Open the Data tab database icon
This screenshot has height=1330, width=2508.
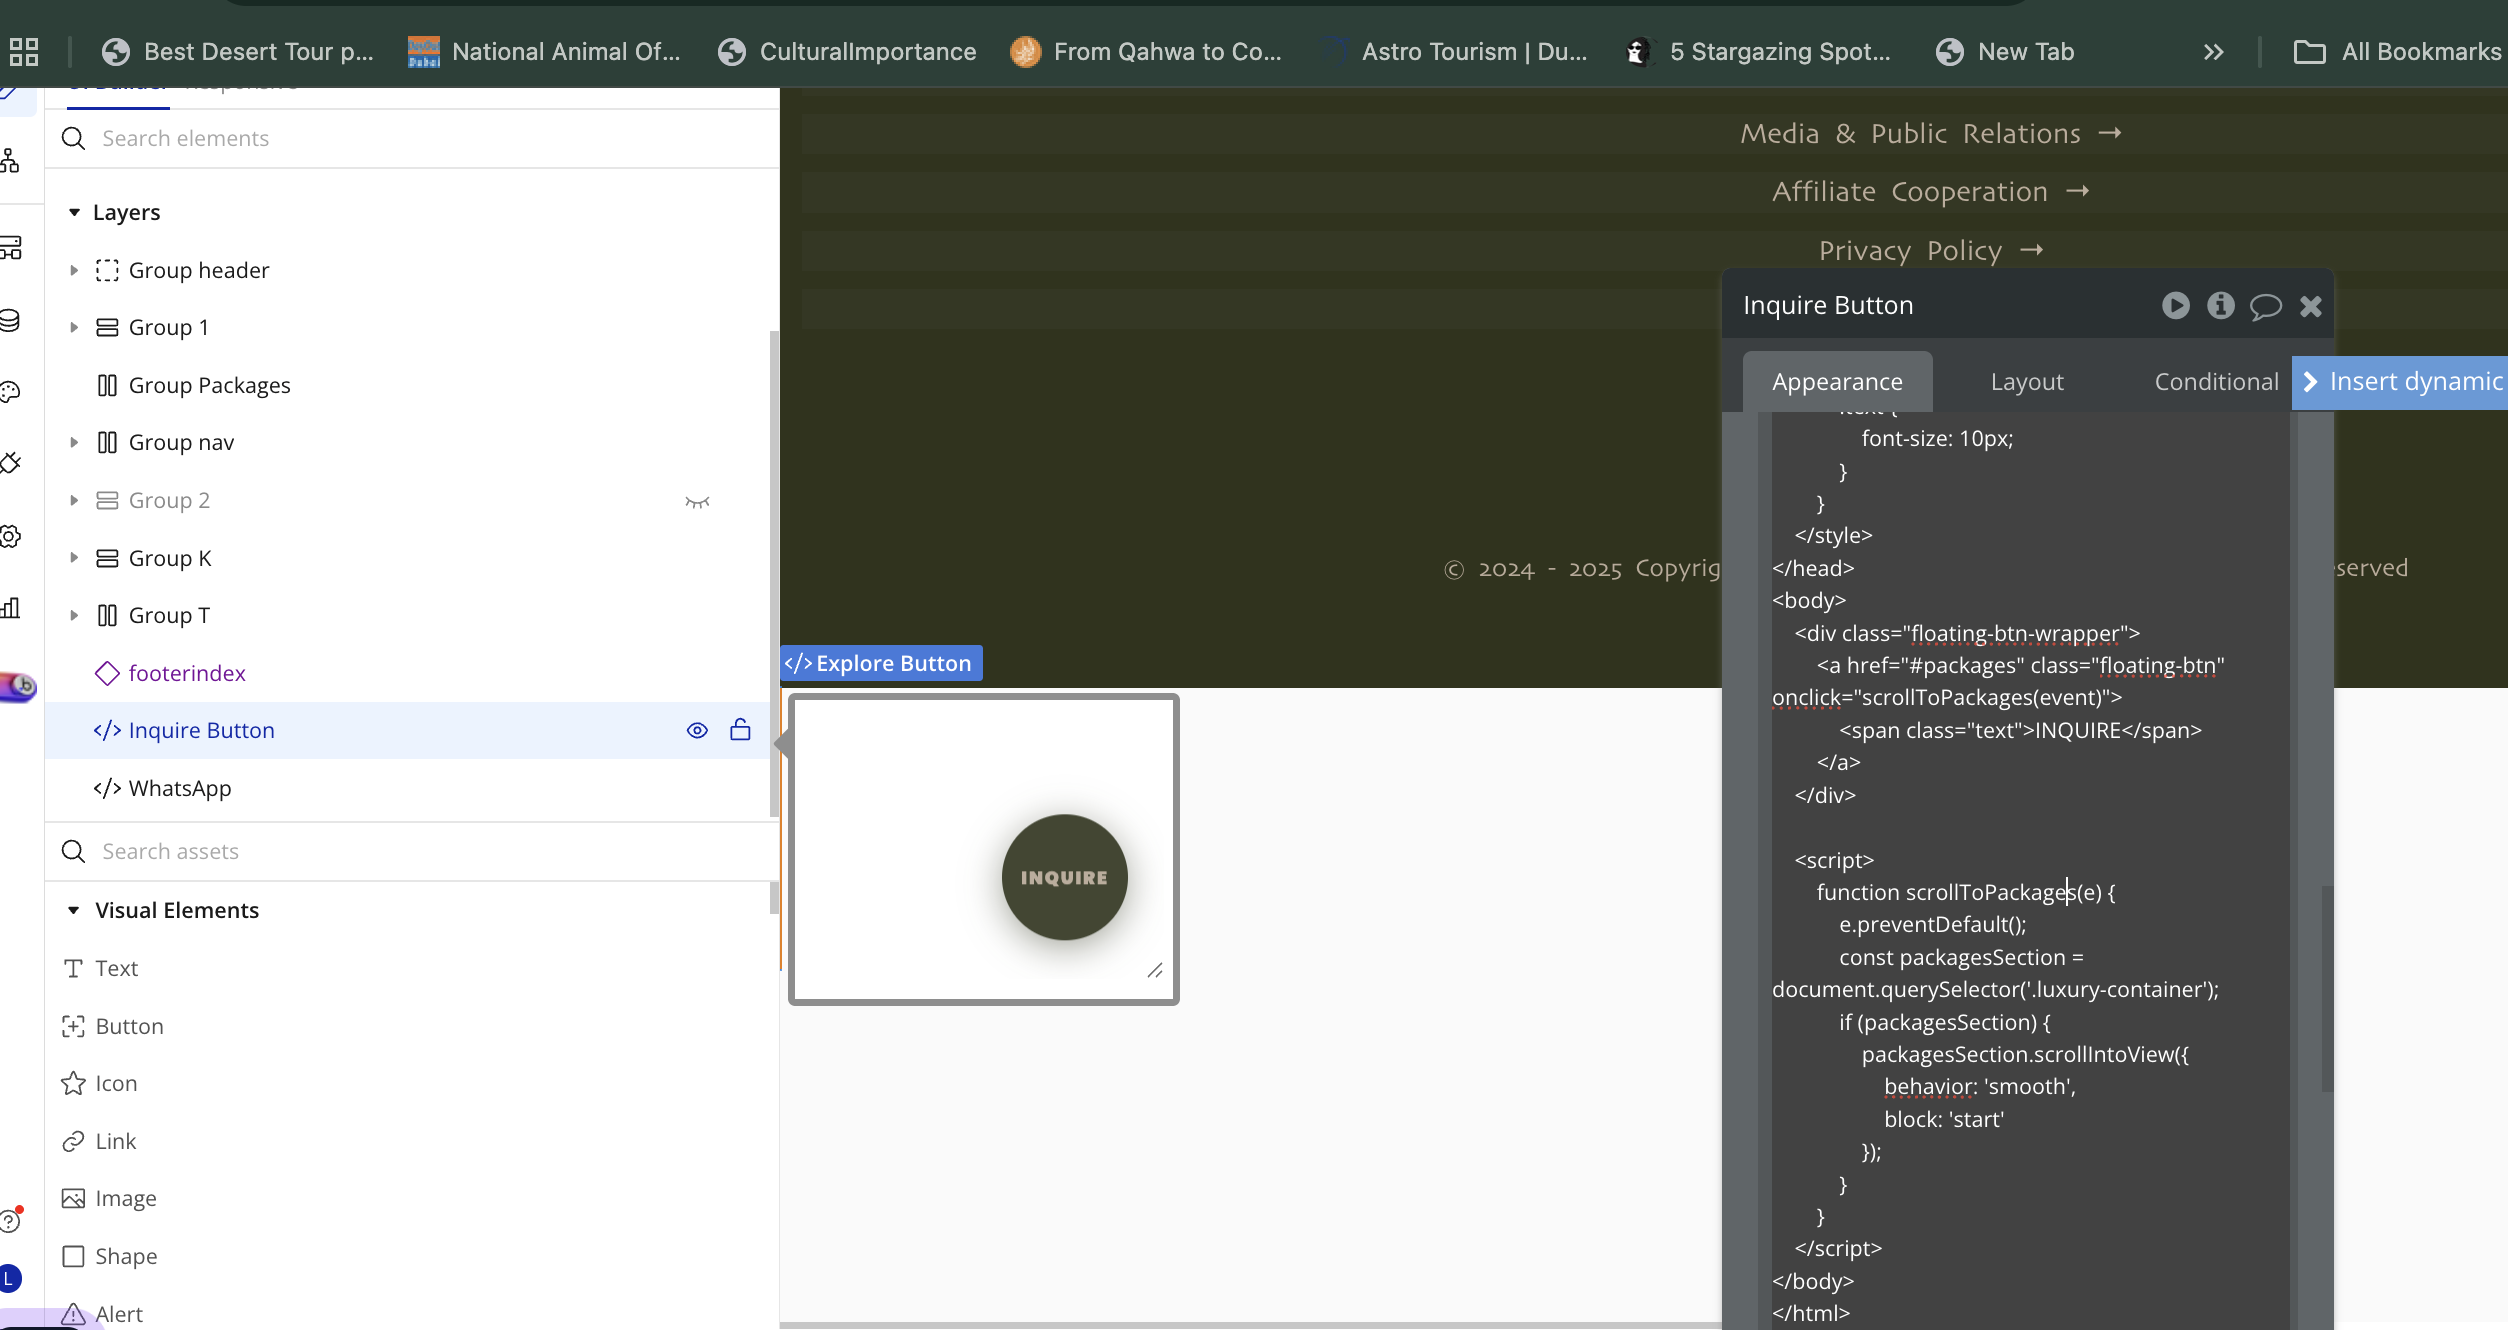(x=10, y=320)
